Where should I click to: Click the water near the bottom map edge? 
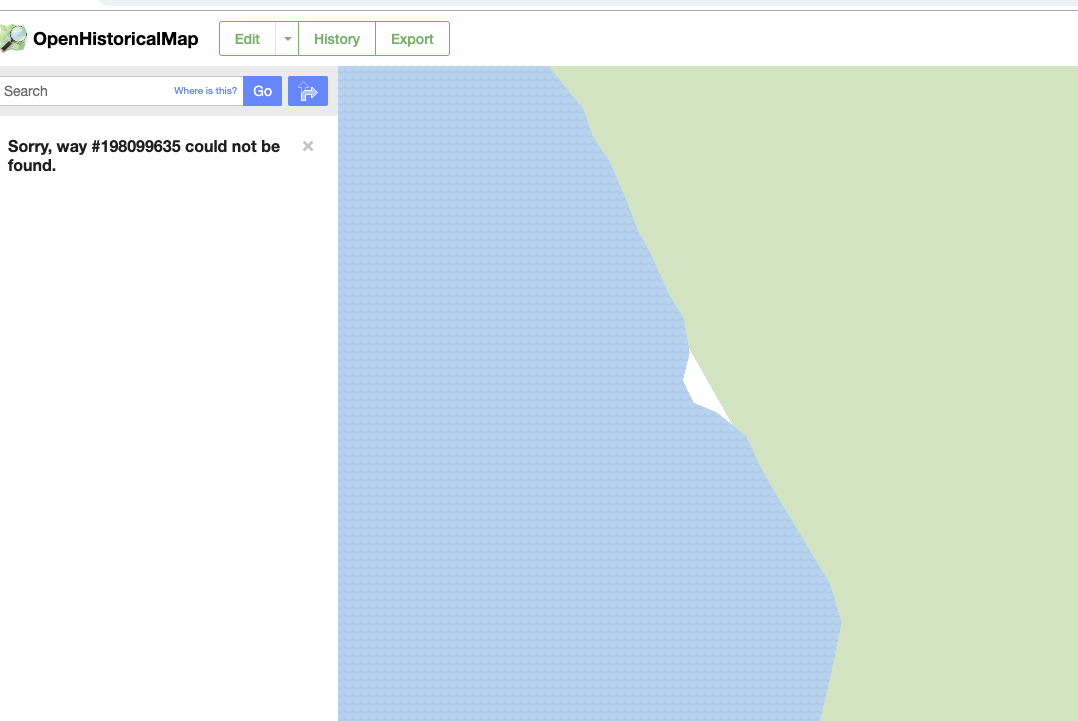600,700
